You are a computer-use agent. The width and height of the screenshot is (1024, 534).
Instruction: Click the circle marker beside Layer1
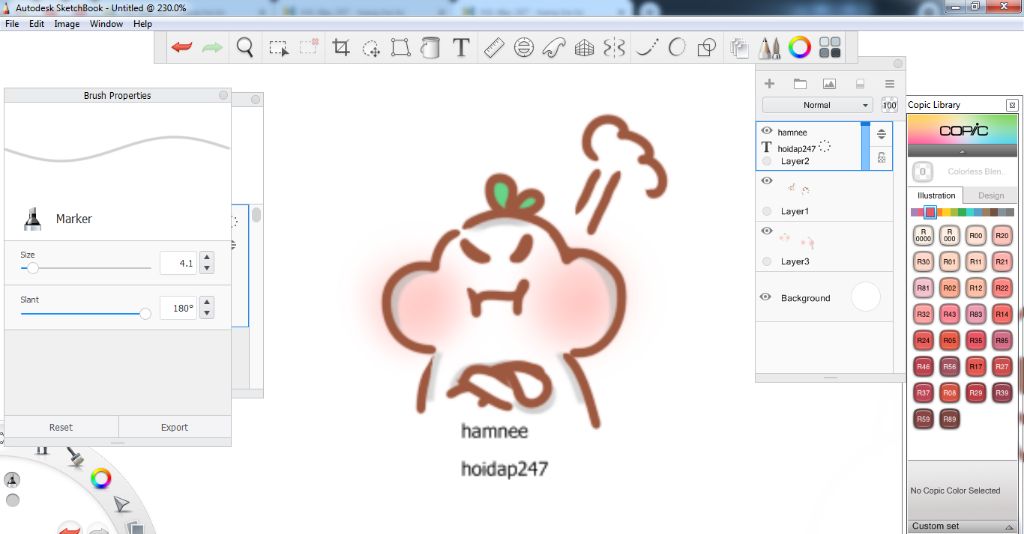click(x=767, y=211)
